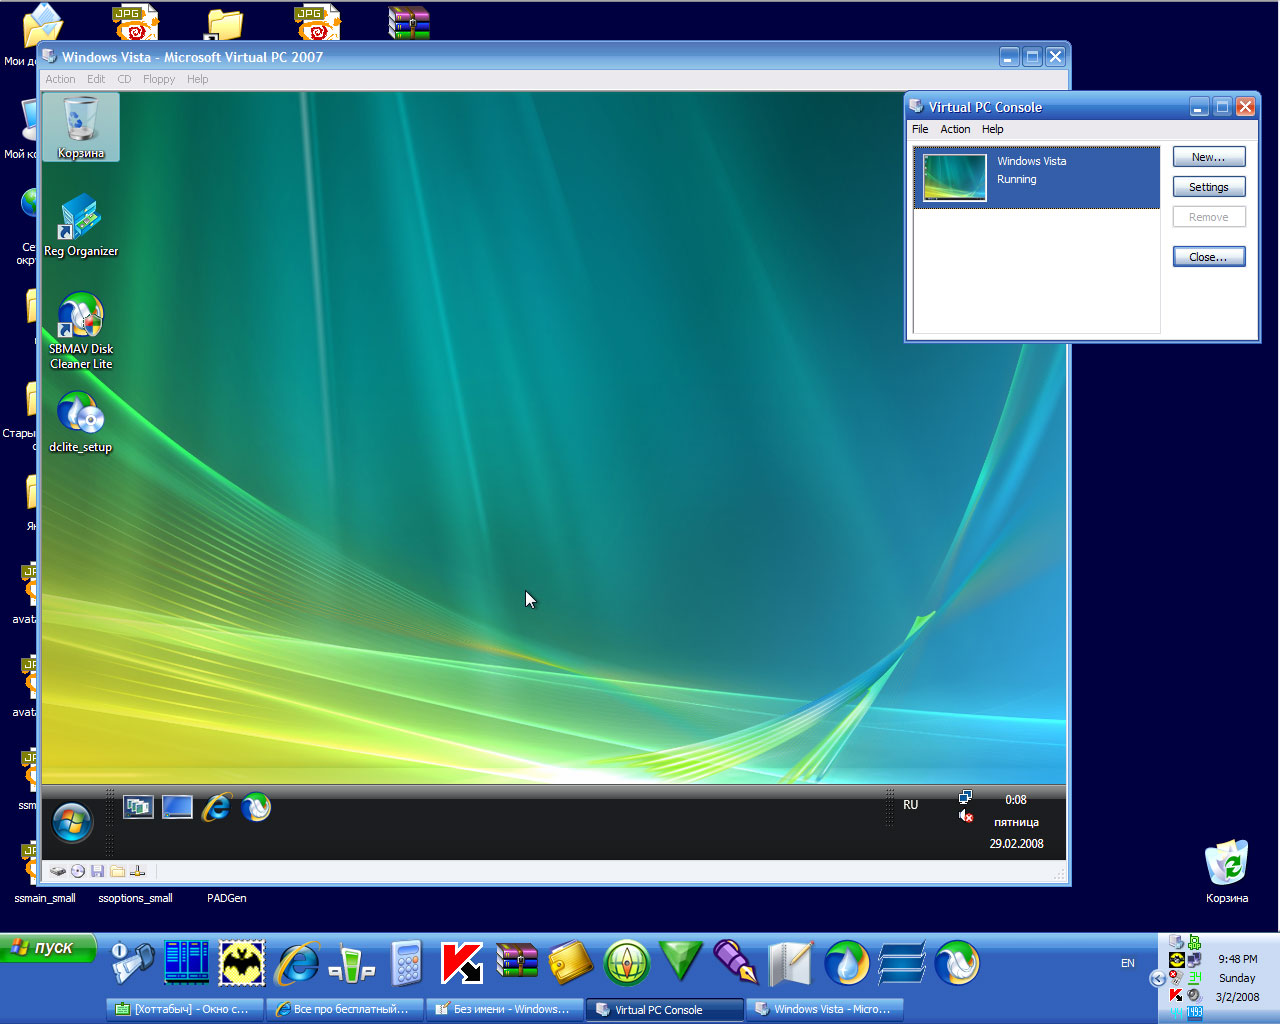Launch Internet Explorer from Vista quick launch
The height and width of the screenshot is (1024, 1280).
(217, 807)
